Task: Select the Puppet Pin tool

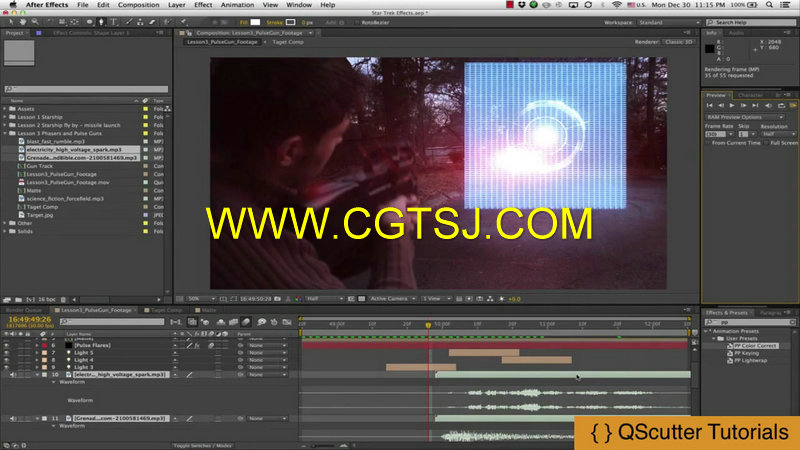Action: tap(183, 22)
